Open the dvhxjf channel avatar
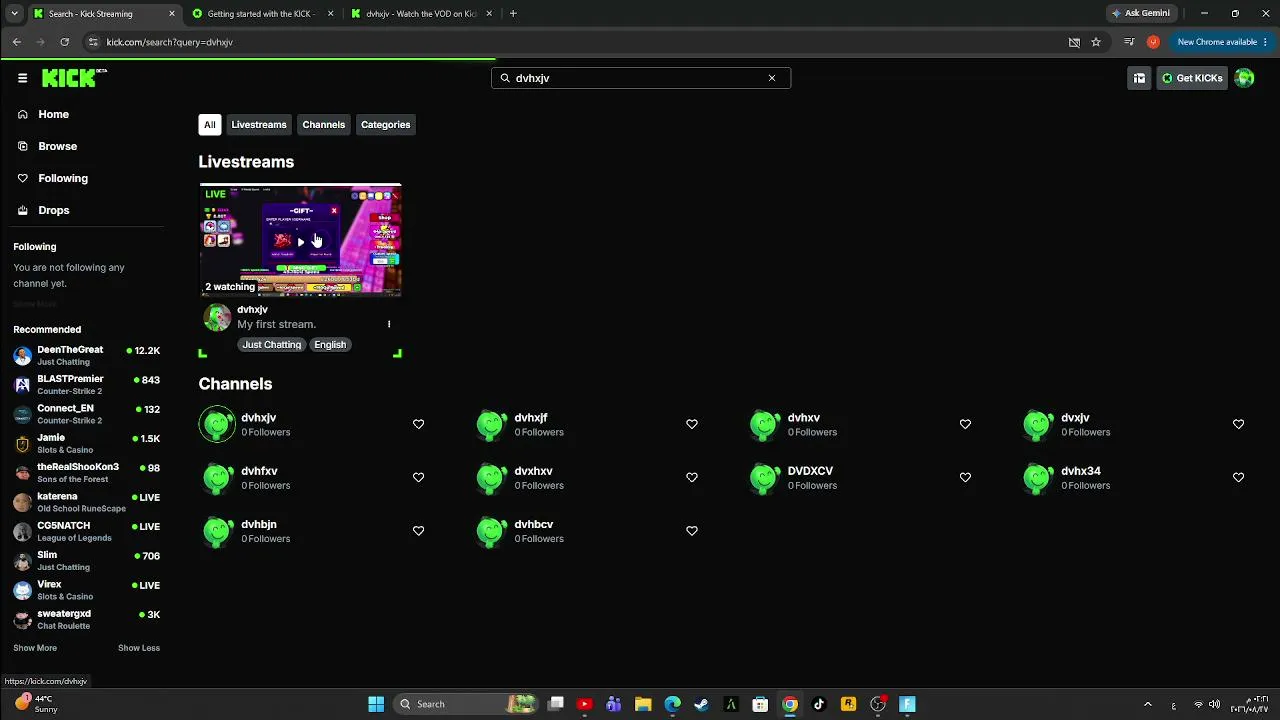The image size is (1280, 720). pyautogui.click(x=491, y=425)
